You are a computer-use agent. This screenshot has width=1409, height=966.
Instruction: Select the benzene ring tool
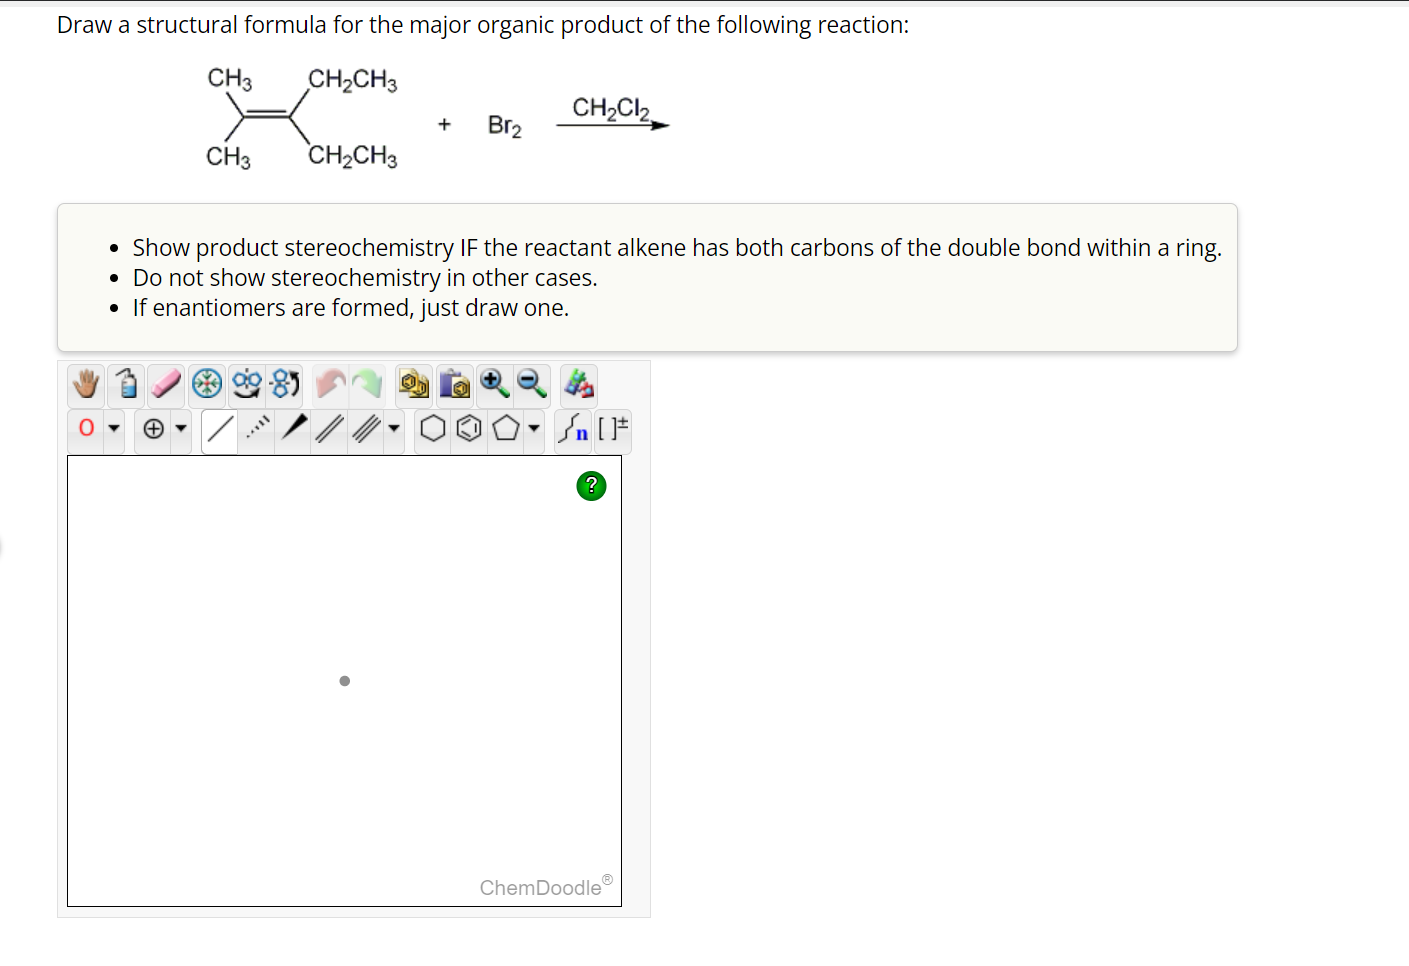tap(468, 428)
